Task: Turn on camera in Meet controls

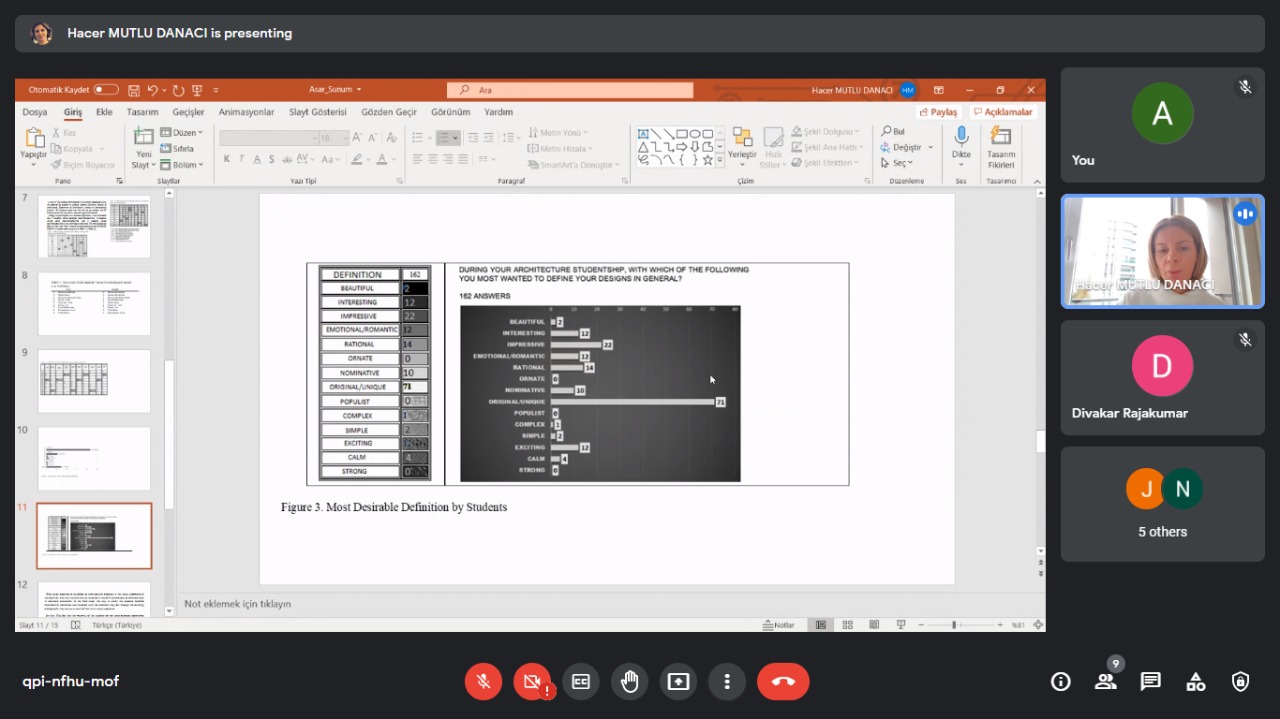Action: click(x=532, y=681)
